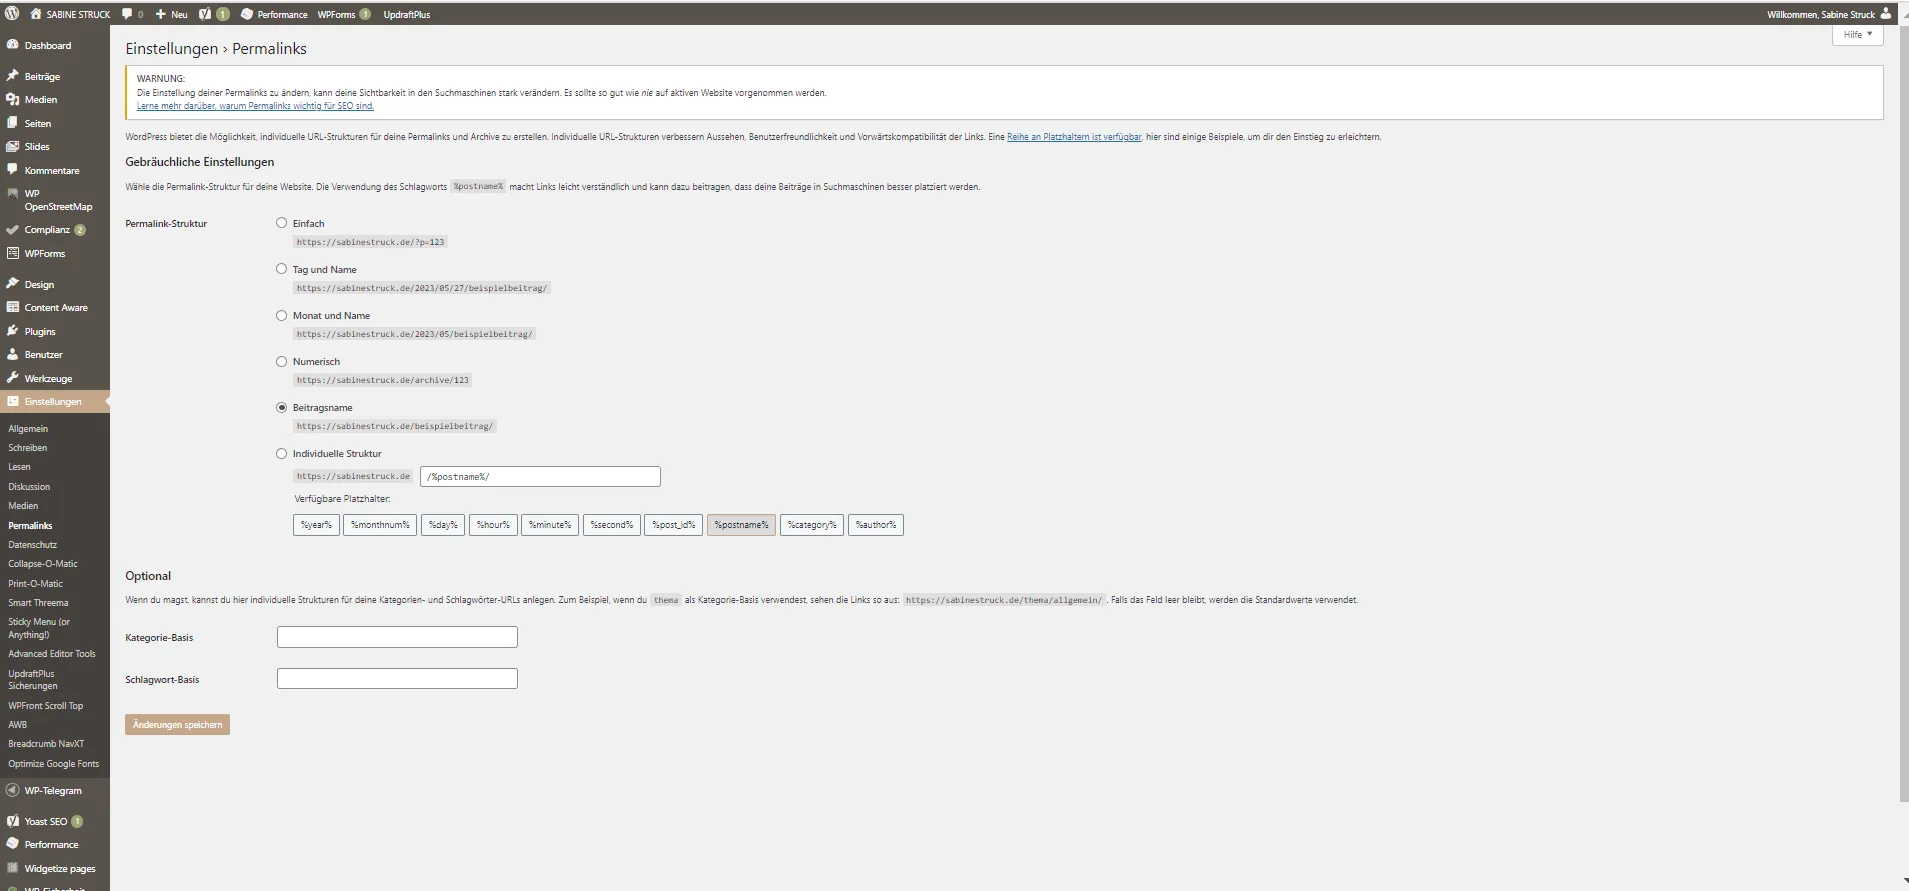Click the WordPress logo in the admin bar
Image resolution: width=1909 pixels, height=891 pixels.
(12, 14)
